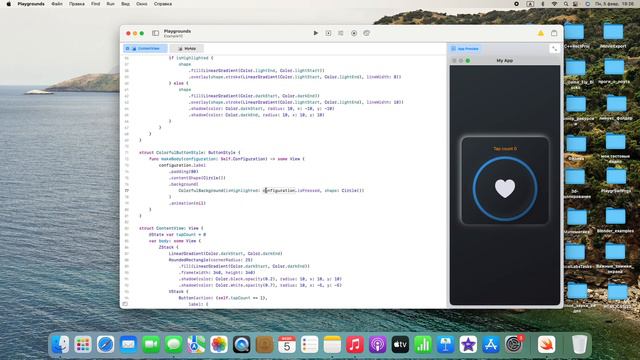
Task: Expand the app preview to full size
Action: pyautogui.click(x=554, y=49)
